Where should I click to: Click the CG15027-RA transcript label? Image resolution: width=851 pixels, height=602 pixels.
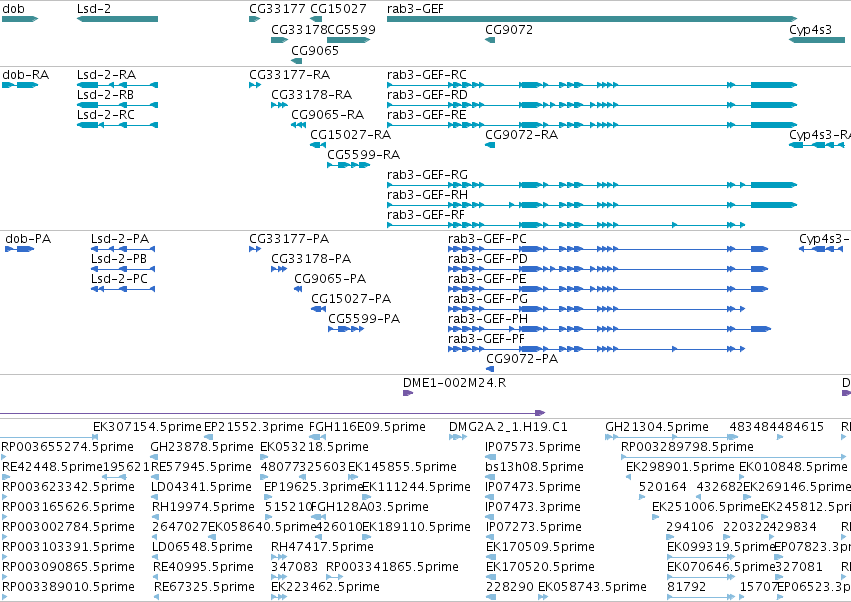click(x=351, y=134)
